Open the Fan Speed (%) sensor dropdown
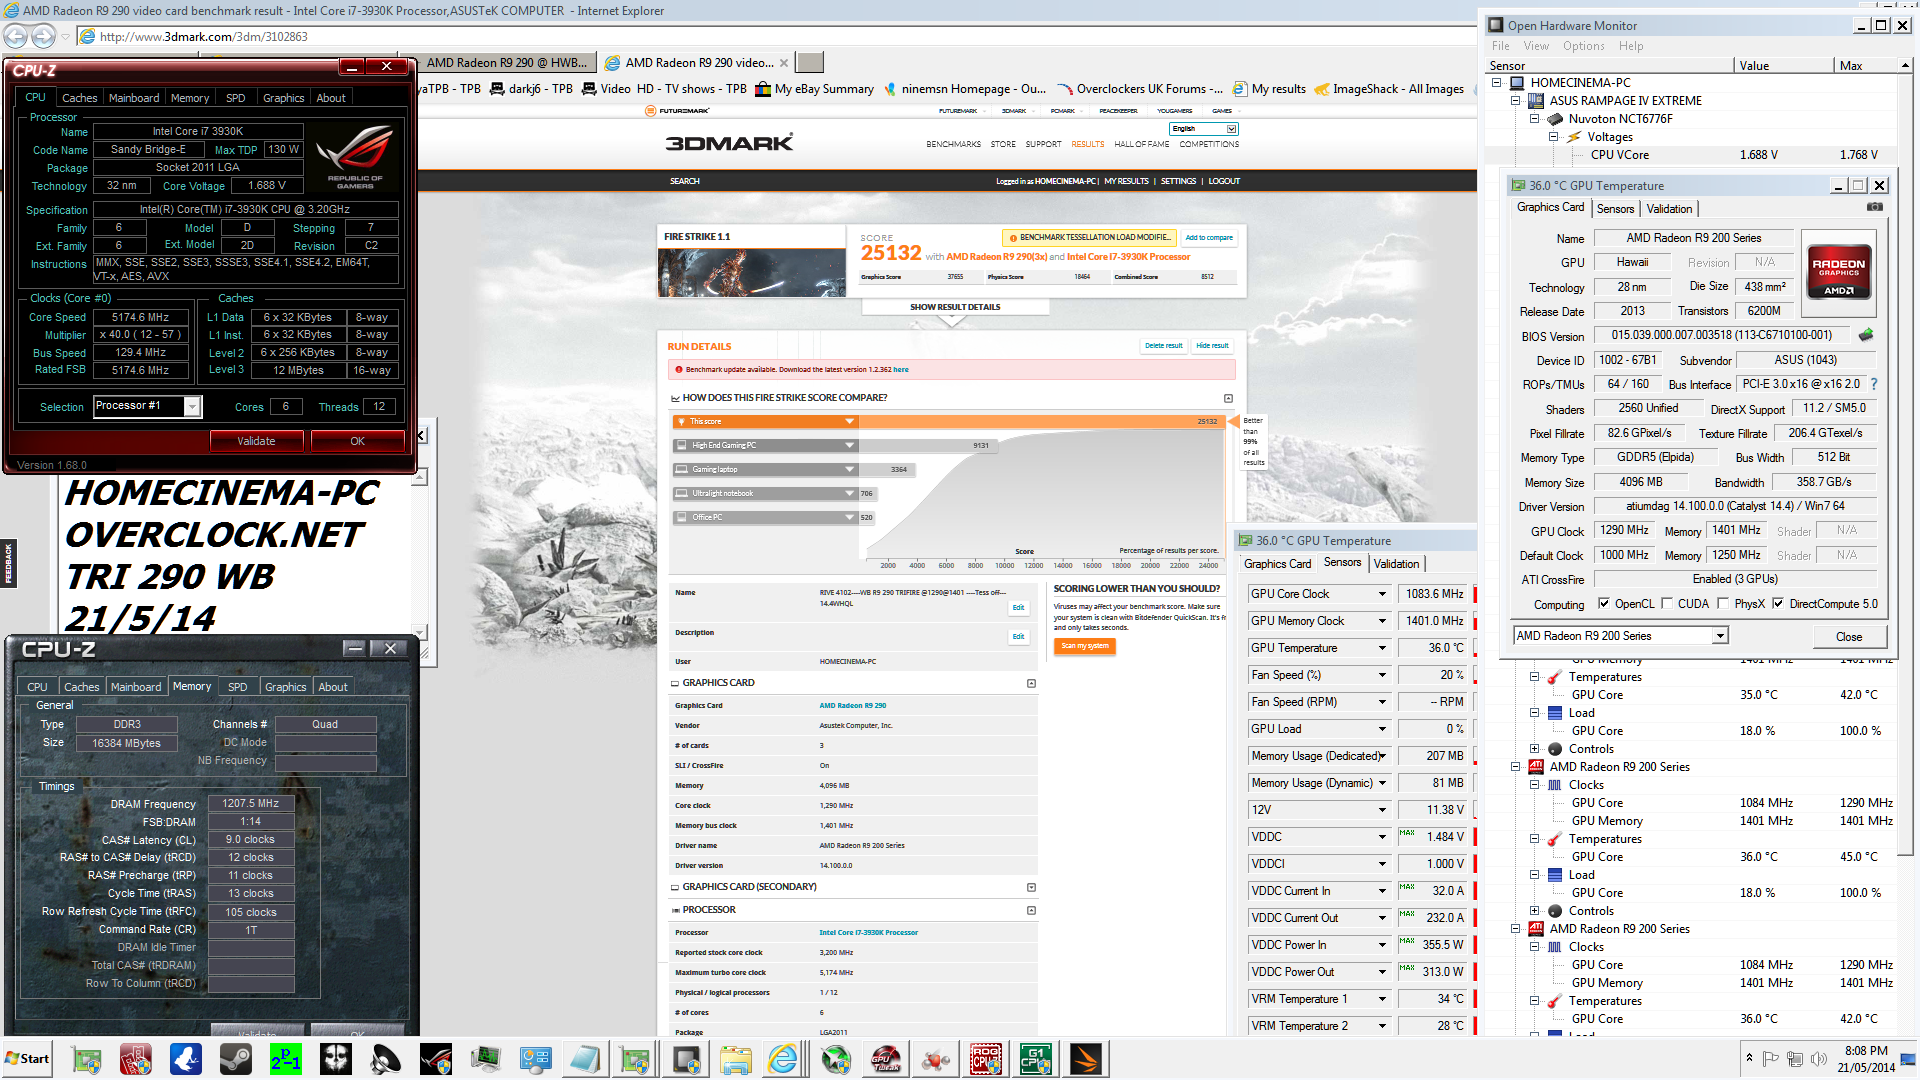 coord(1382,675)
